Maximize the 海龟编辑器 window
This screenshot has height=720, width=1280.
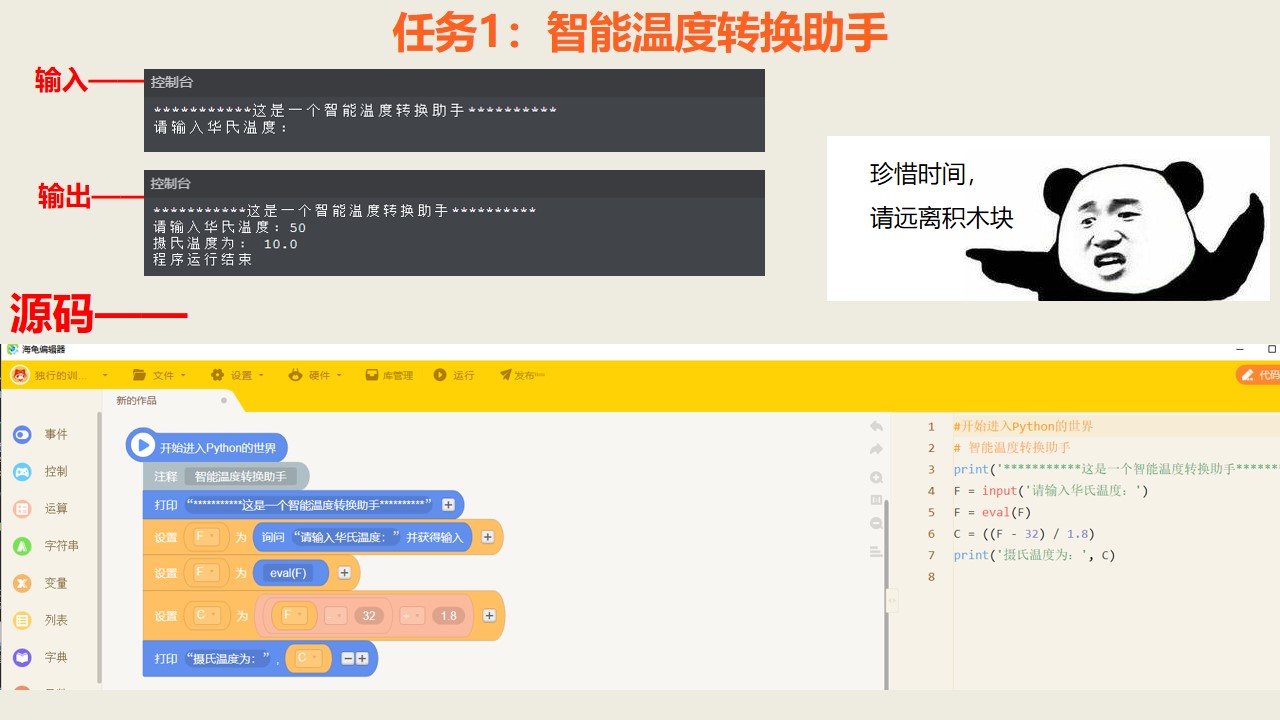tap(1272, 349)
